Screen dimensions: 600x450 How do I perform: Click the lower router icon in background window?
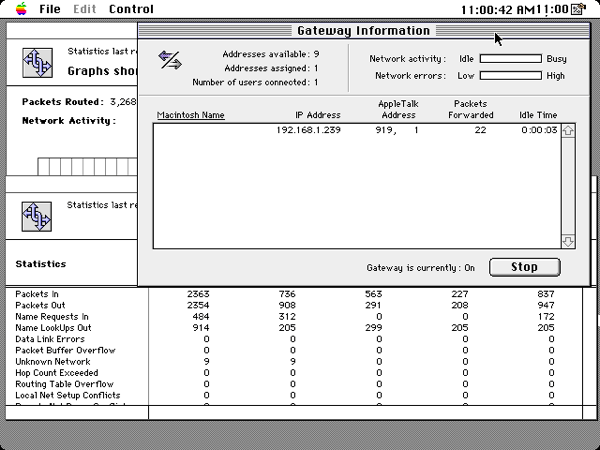[x=37, y=217]
